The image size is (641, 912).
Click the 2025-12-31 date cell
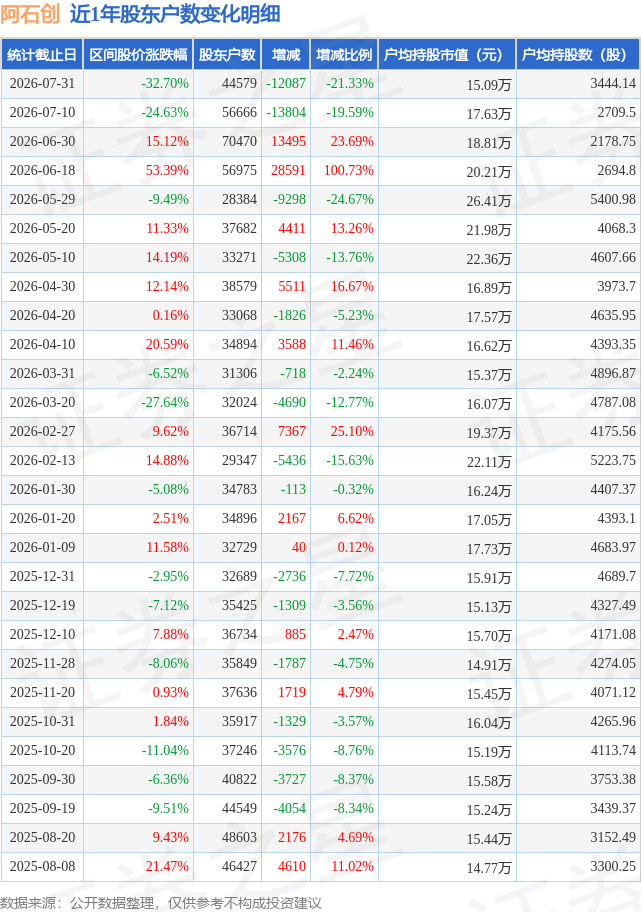[x=42, y=576]
